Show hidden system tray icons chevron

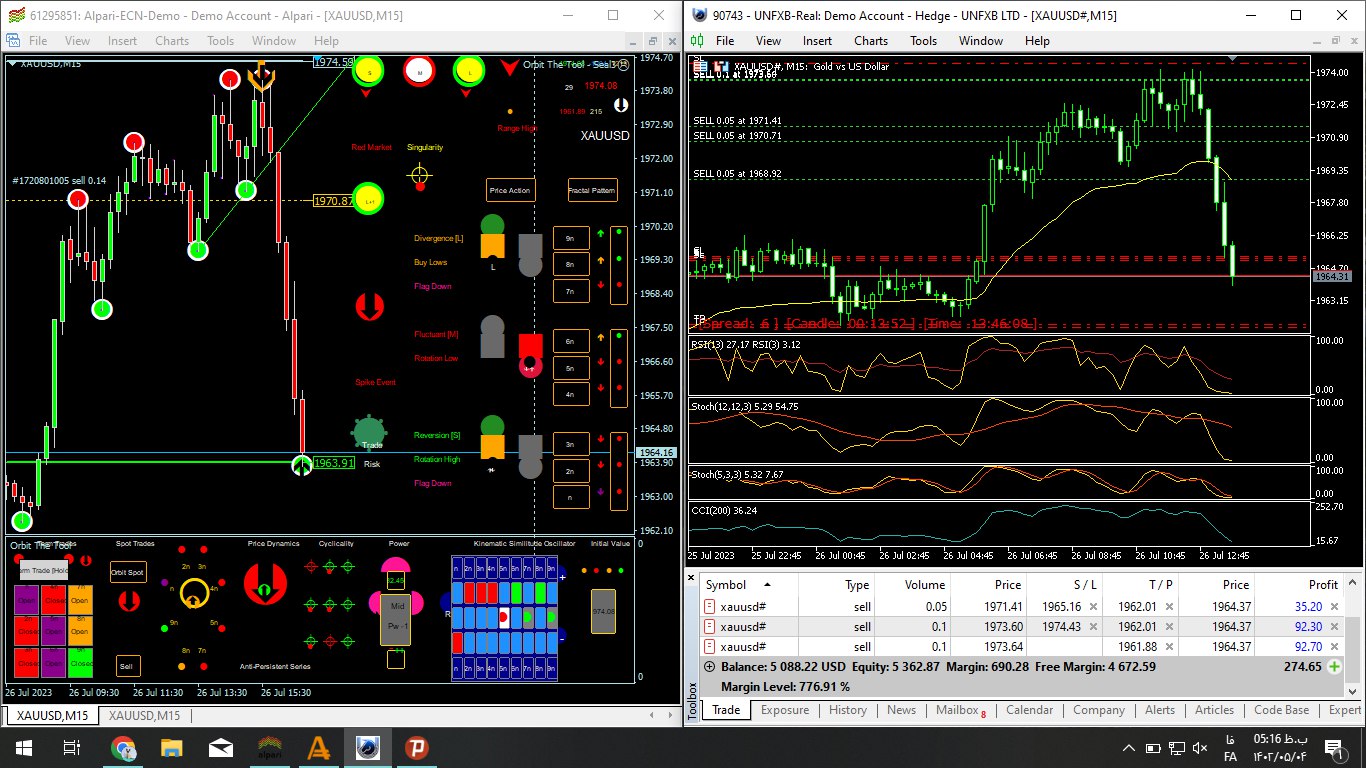(1128, 748)
